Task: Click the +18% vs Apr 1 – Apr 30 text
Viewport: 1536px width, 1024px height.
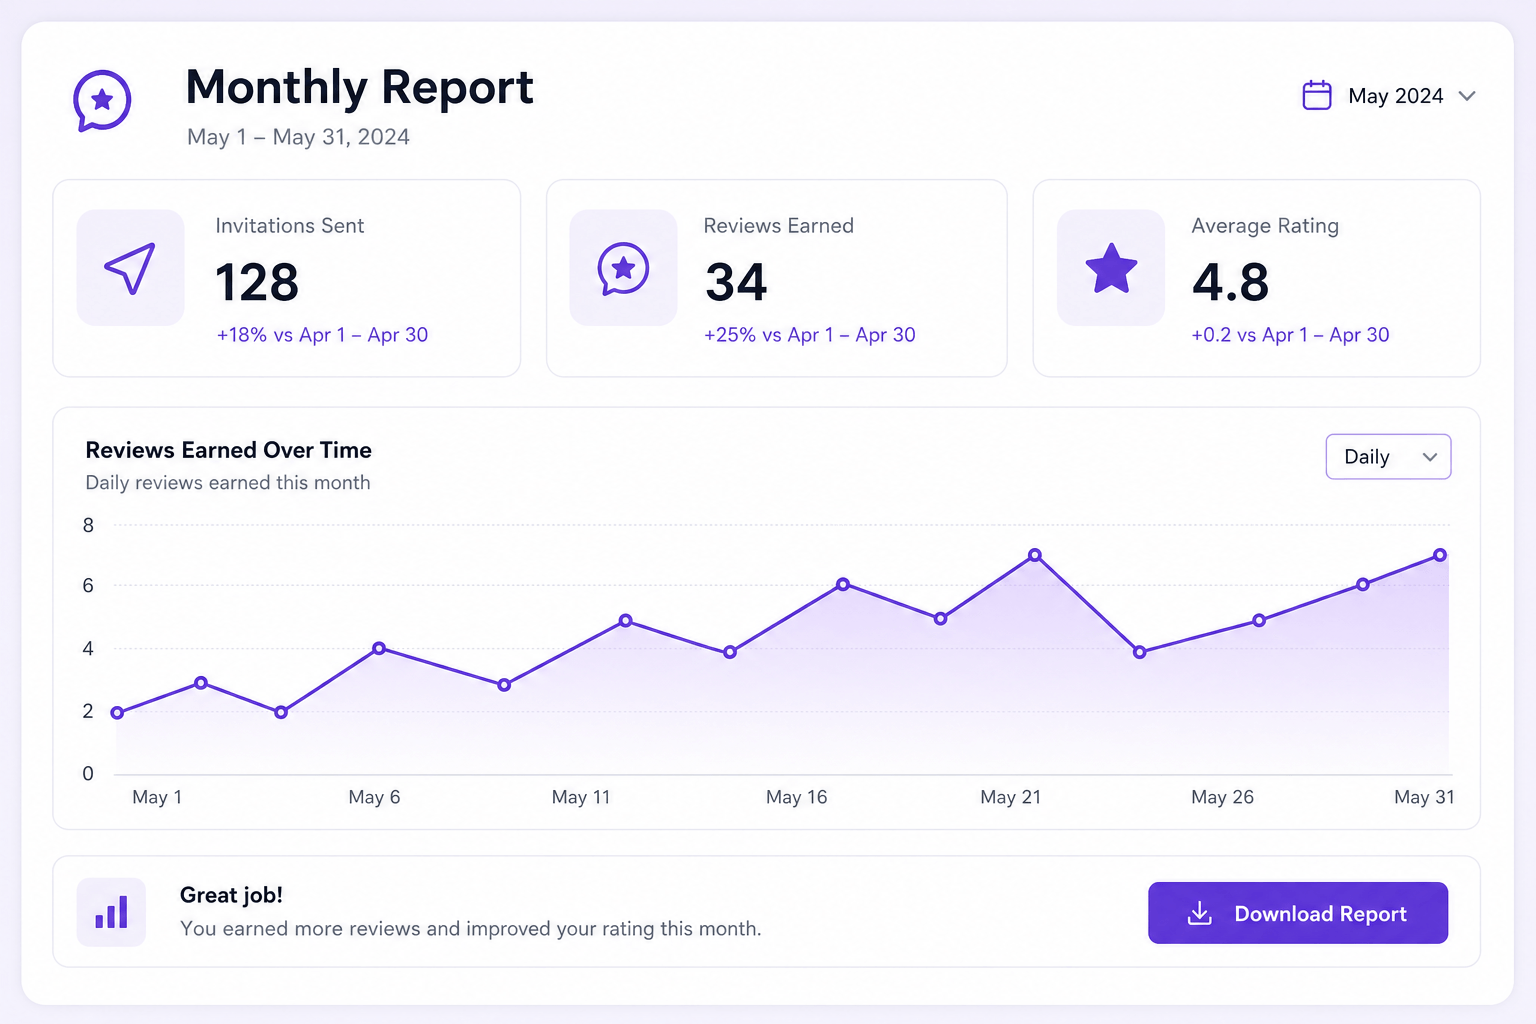Action: coord(322,335)
